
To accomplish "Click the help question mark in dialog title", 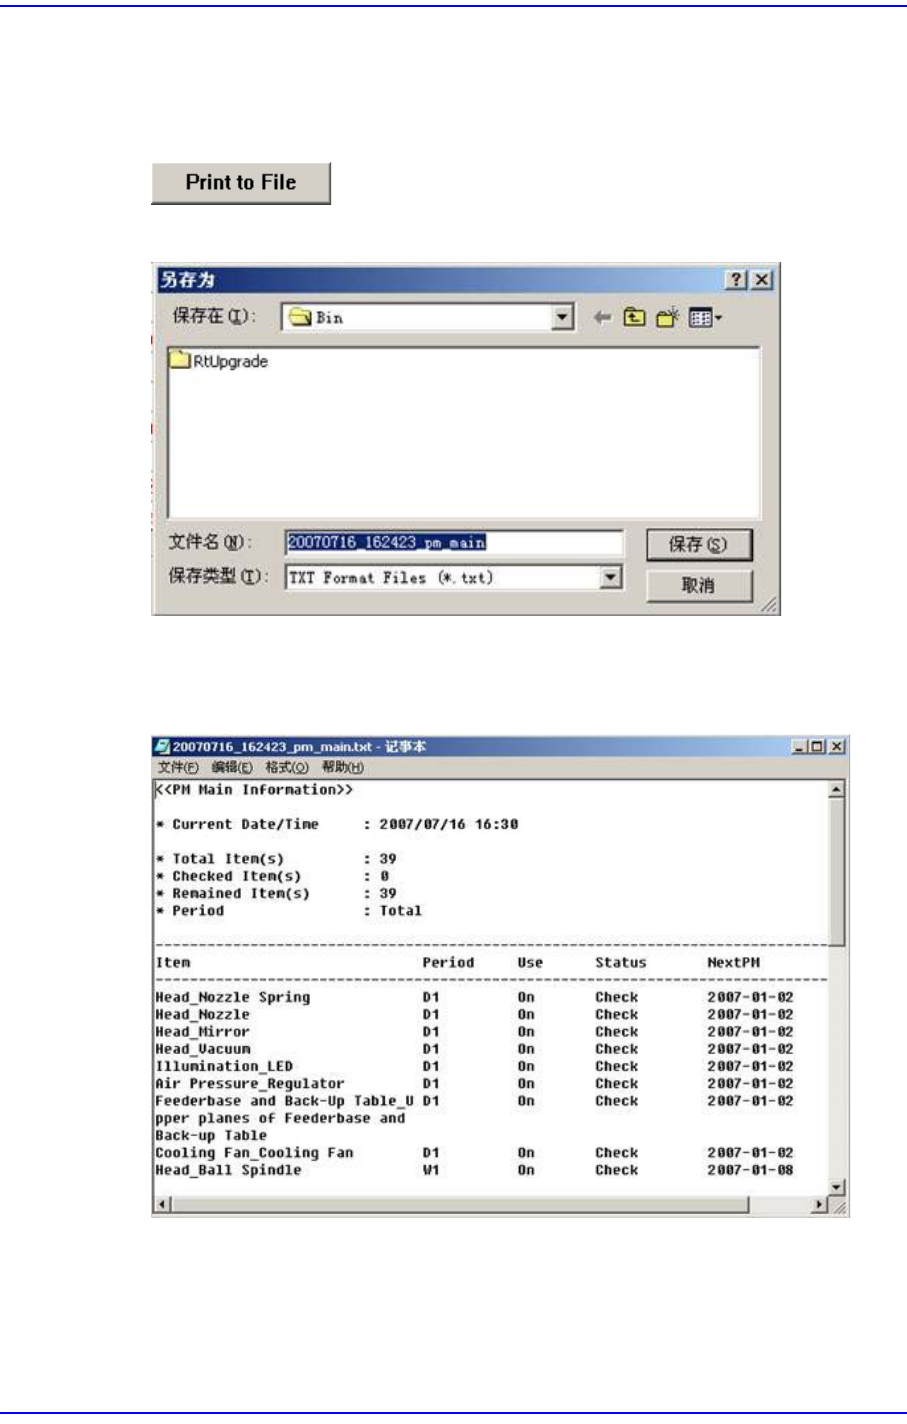I will 737,280.
